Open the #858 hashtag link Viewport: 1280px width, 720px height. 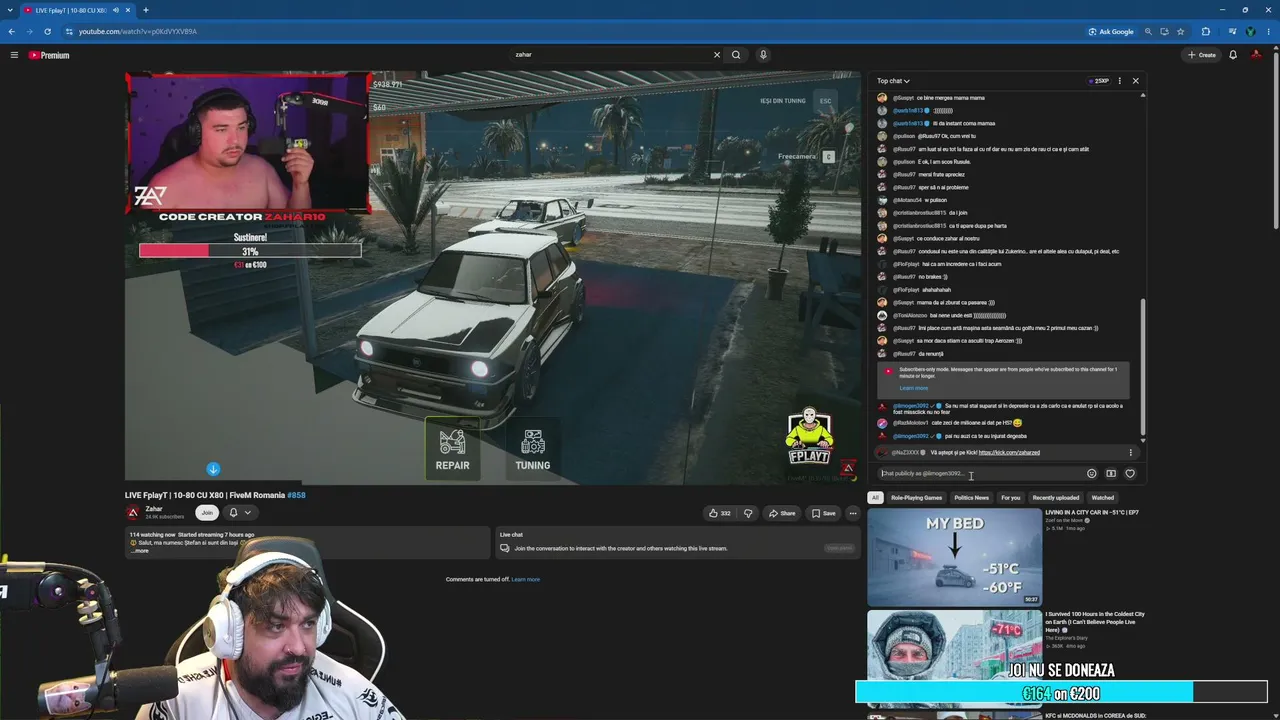point(296,495)
